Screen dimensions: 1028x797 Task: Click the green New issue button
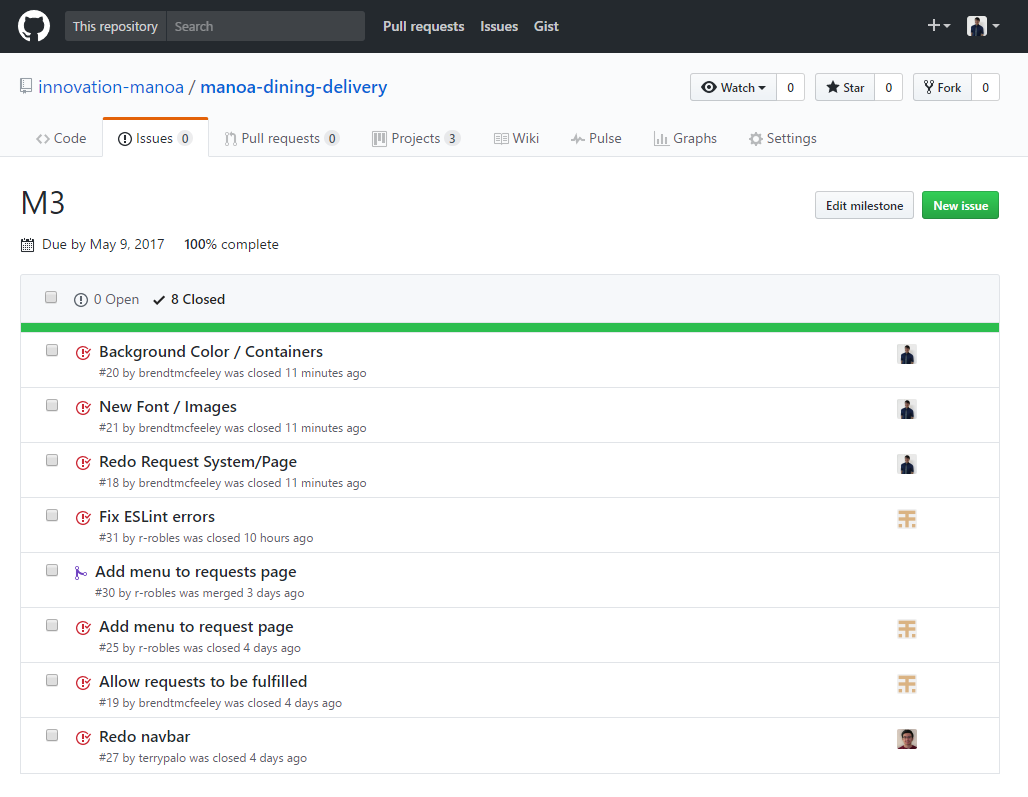960,205
